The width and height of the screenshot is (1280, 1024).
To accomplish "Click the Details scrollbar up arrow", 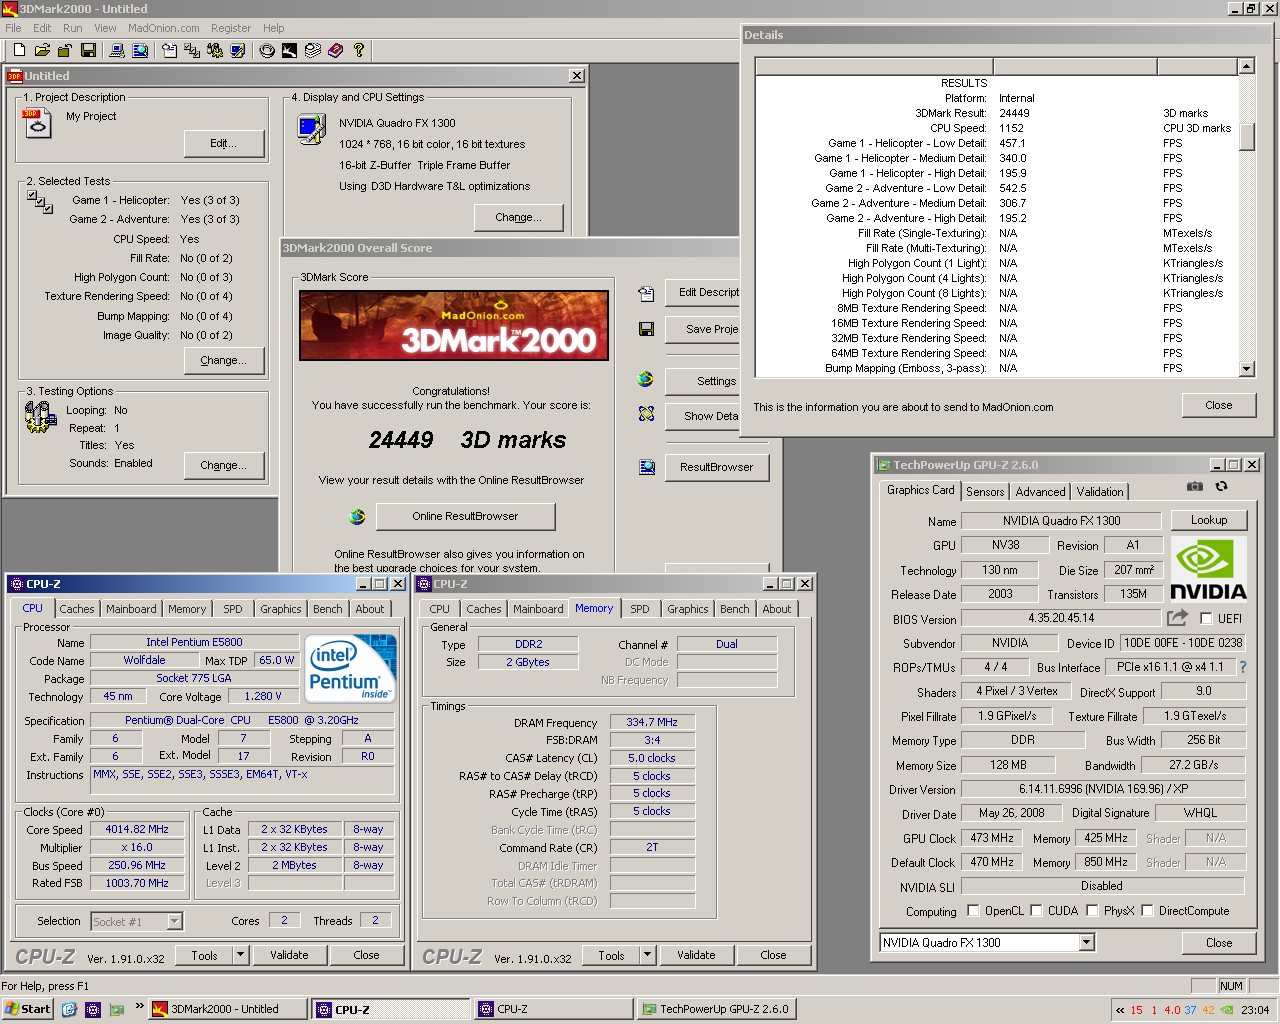I will 1246,66.
